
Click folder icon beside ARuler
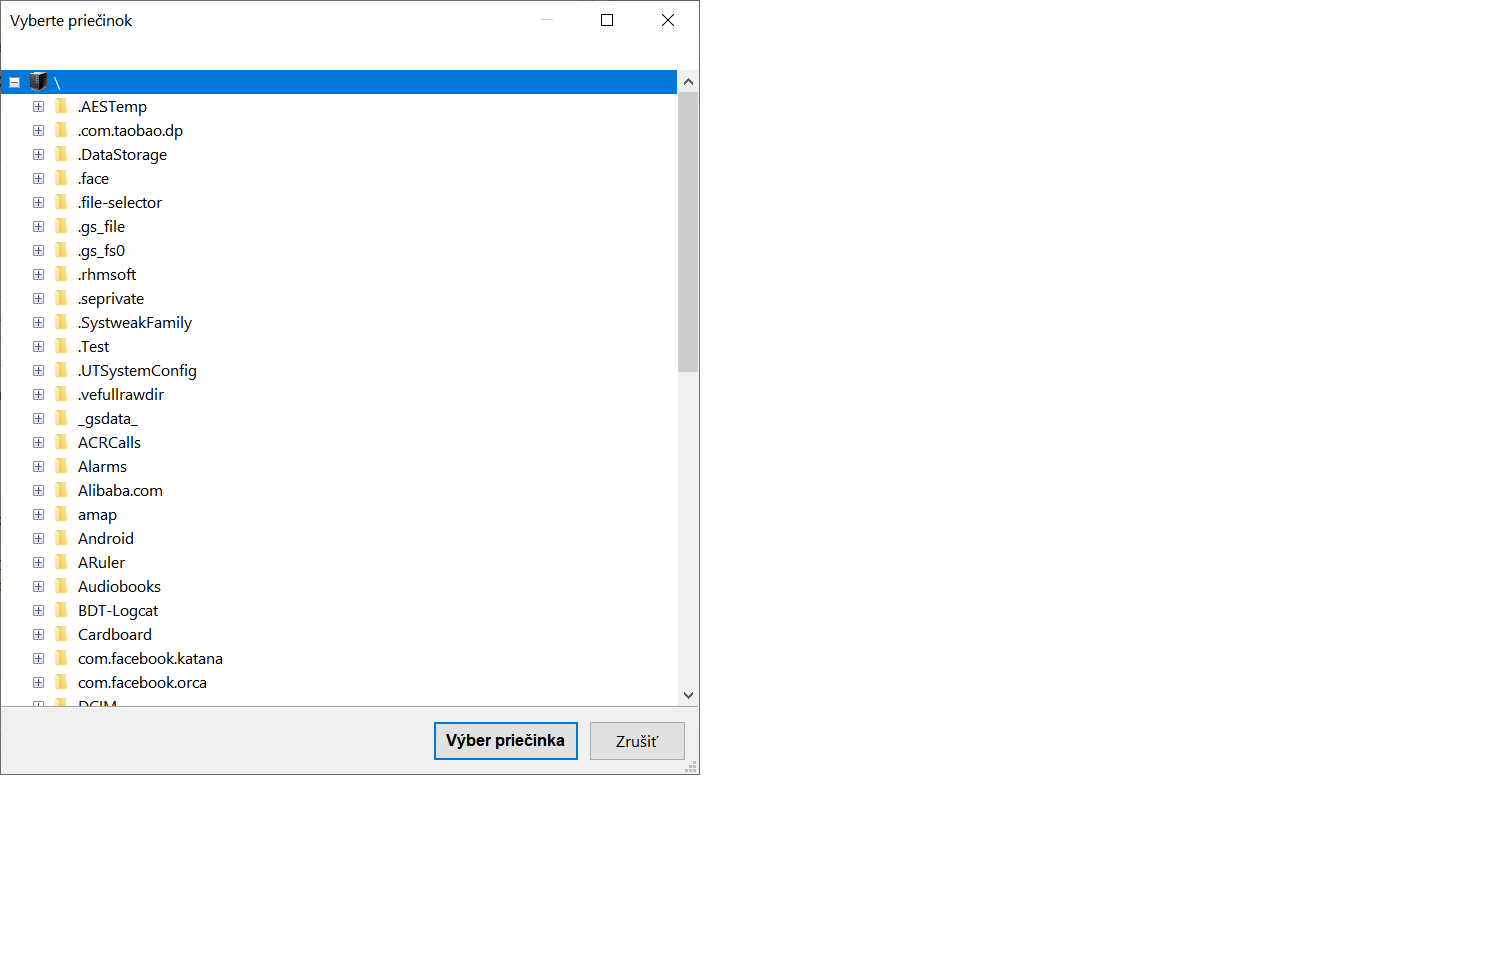click(x=61, y=562)
